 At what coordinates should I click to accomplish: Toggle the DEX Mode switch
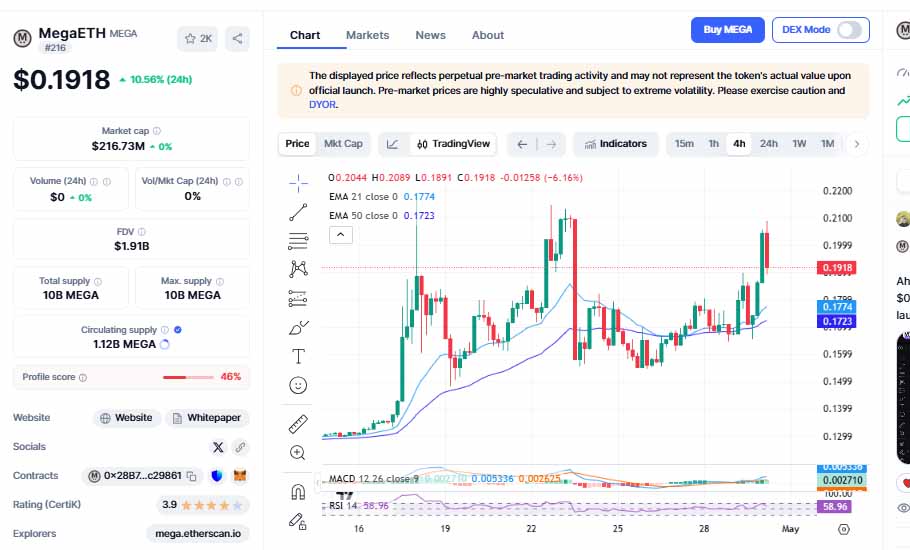[849, 30]
